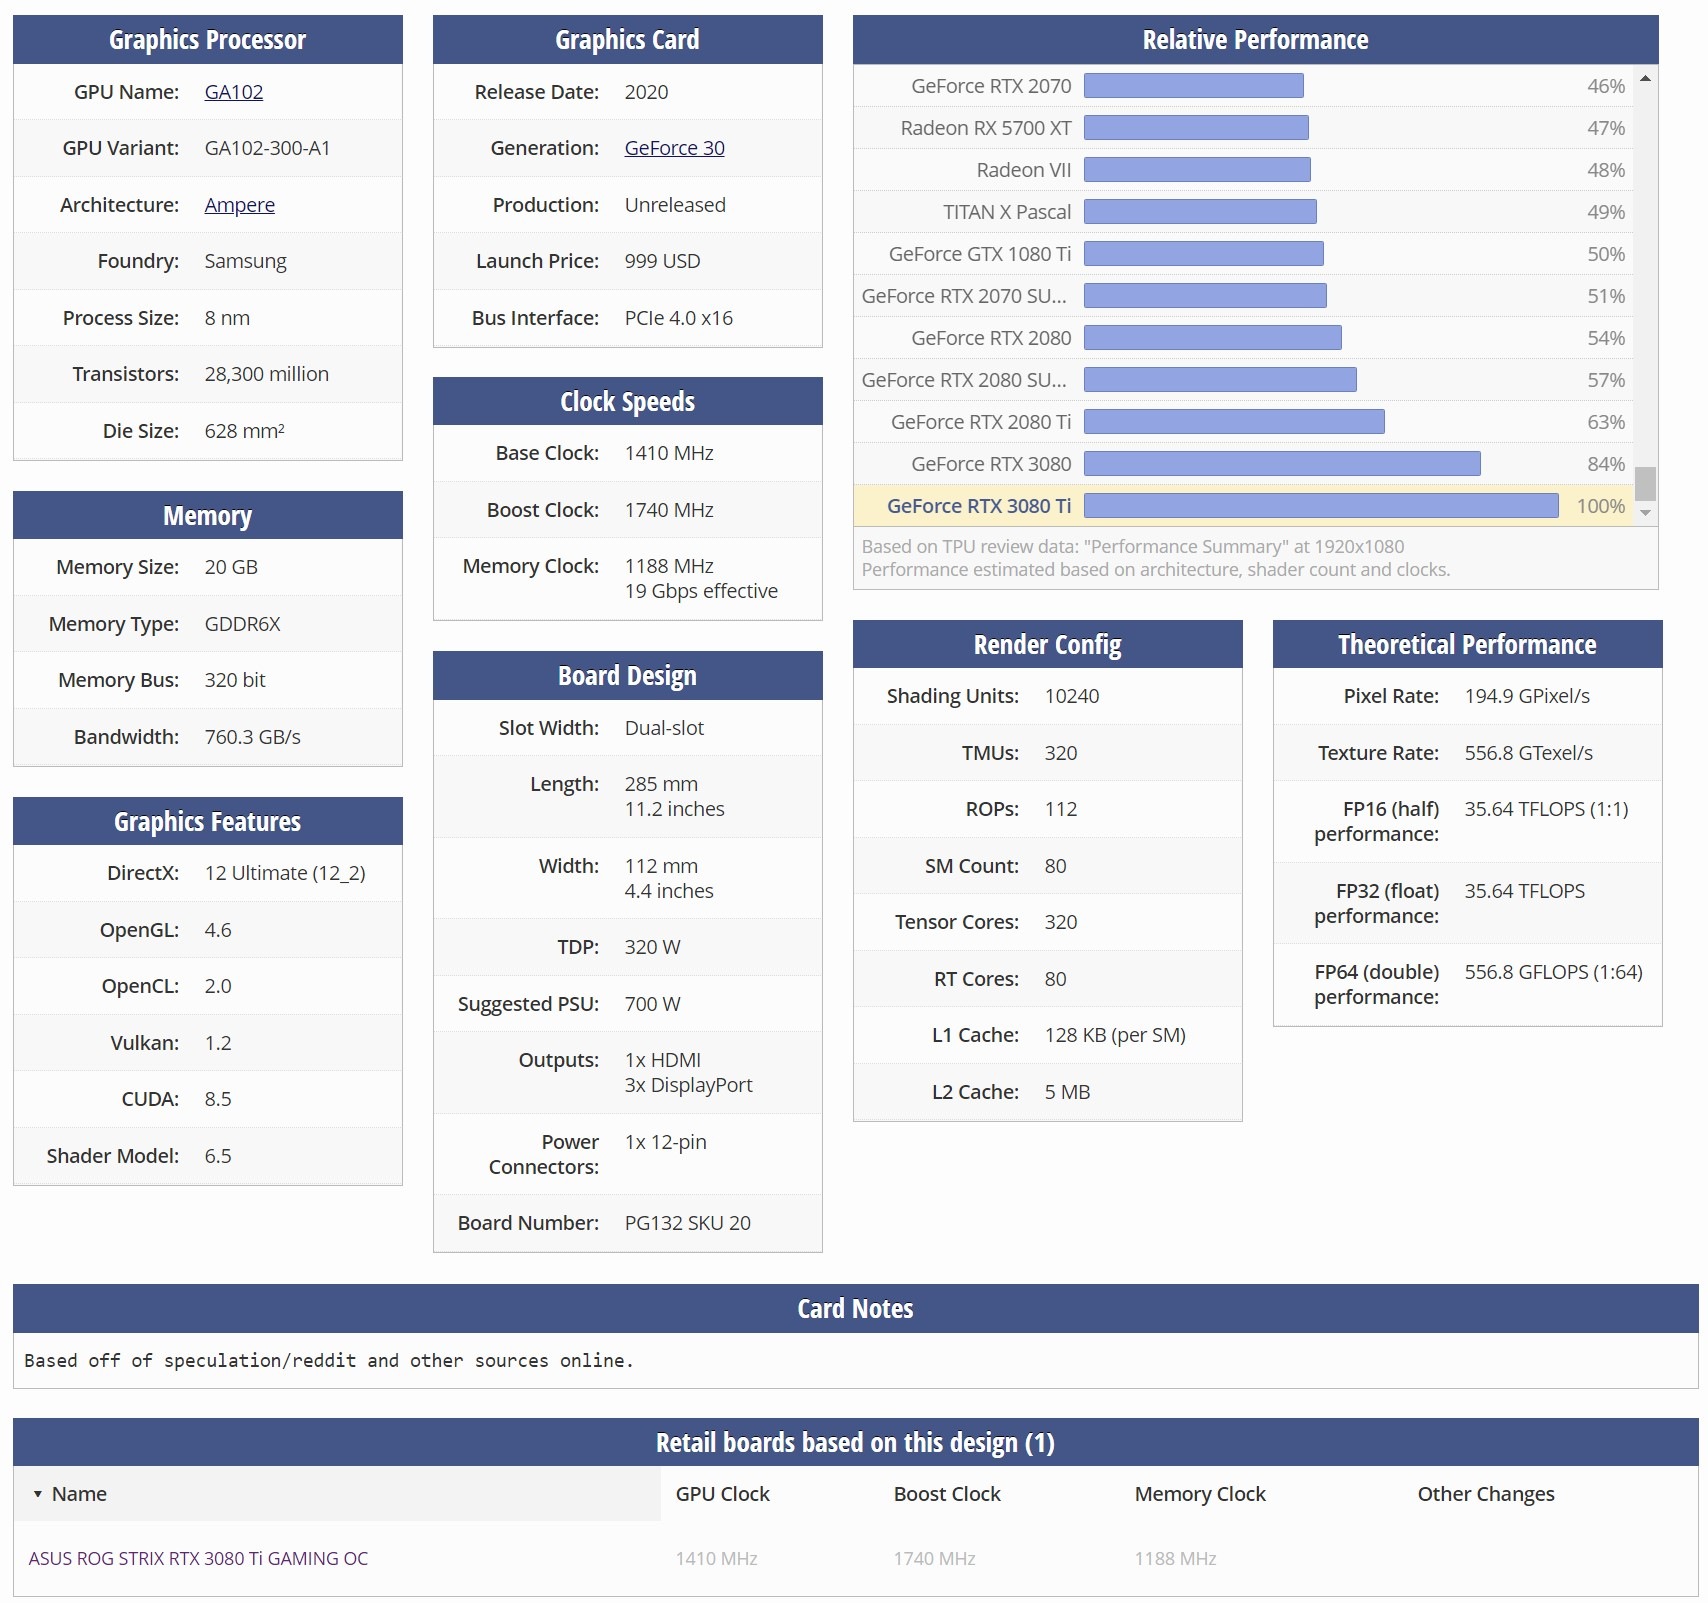Click the highlighted GeForce RTX 3080 Ti row label
Viewport: 1708px width, 1603px height.
click(979, 506)
